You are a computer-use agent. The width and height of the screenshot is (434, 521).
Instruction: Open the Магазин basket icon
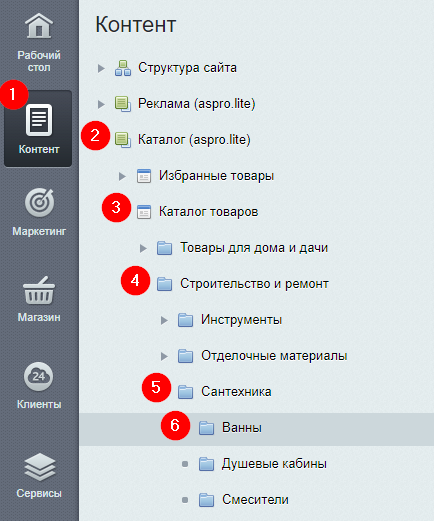tap(39, 290)
